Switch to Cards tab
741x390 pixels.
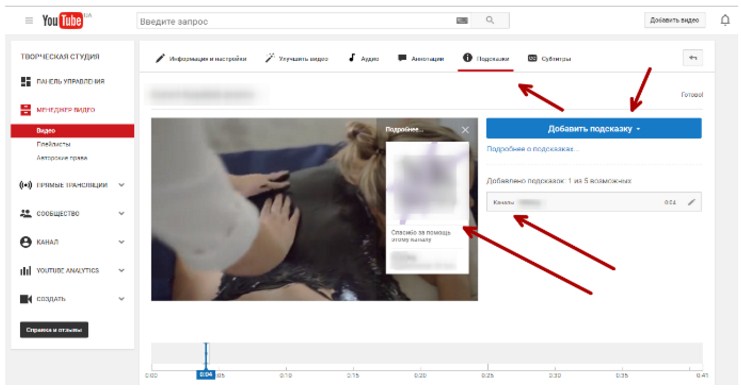coord(486,59)
